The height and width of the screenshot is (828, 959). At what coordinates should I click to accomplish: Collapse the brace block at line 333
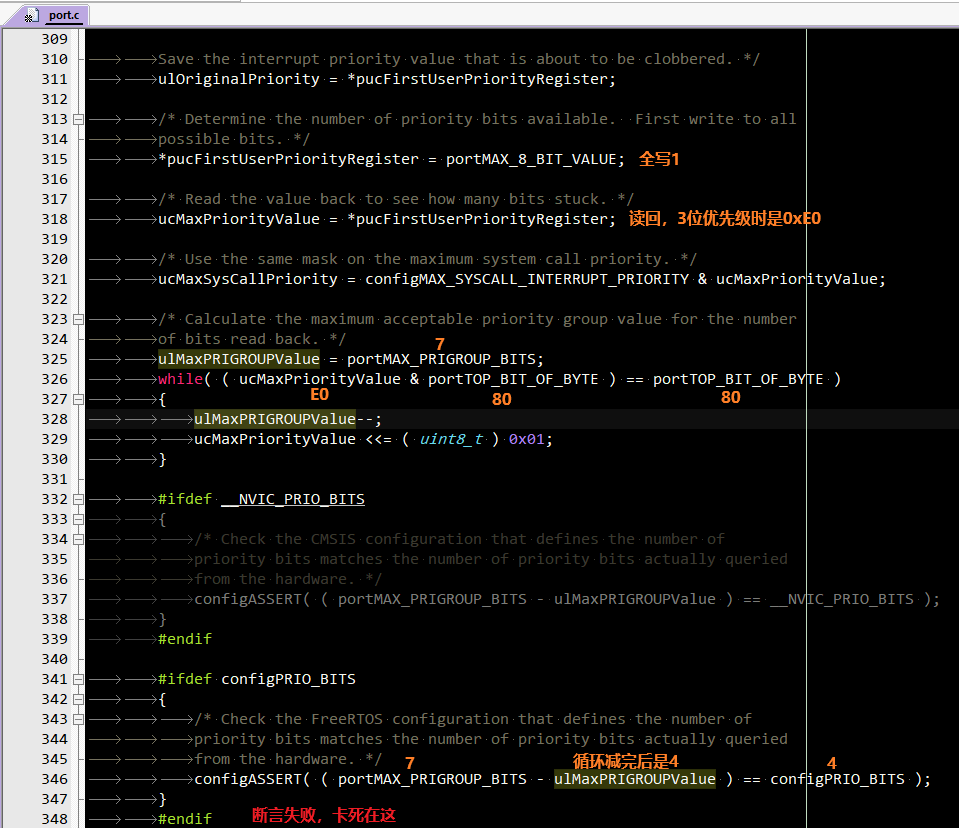click(x=78, y=519)
